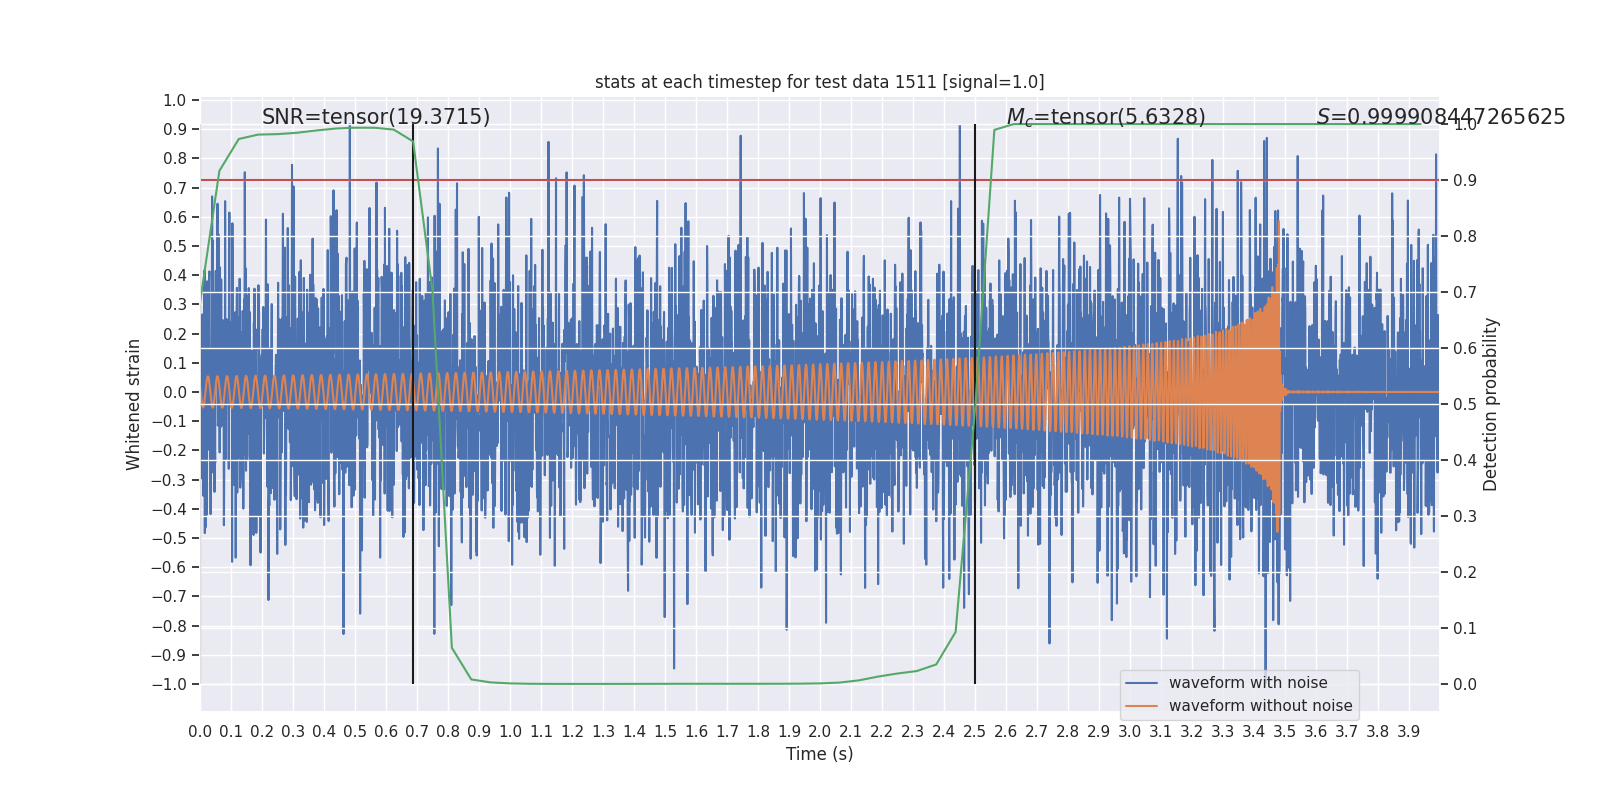Click the −1.0 strain axis tick label
This screenshot has height=800, width=1600.
(169, 684)
